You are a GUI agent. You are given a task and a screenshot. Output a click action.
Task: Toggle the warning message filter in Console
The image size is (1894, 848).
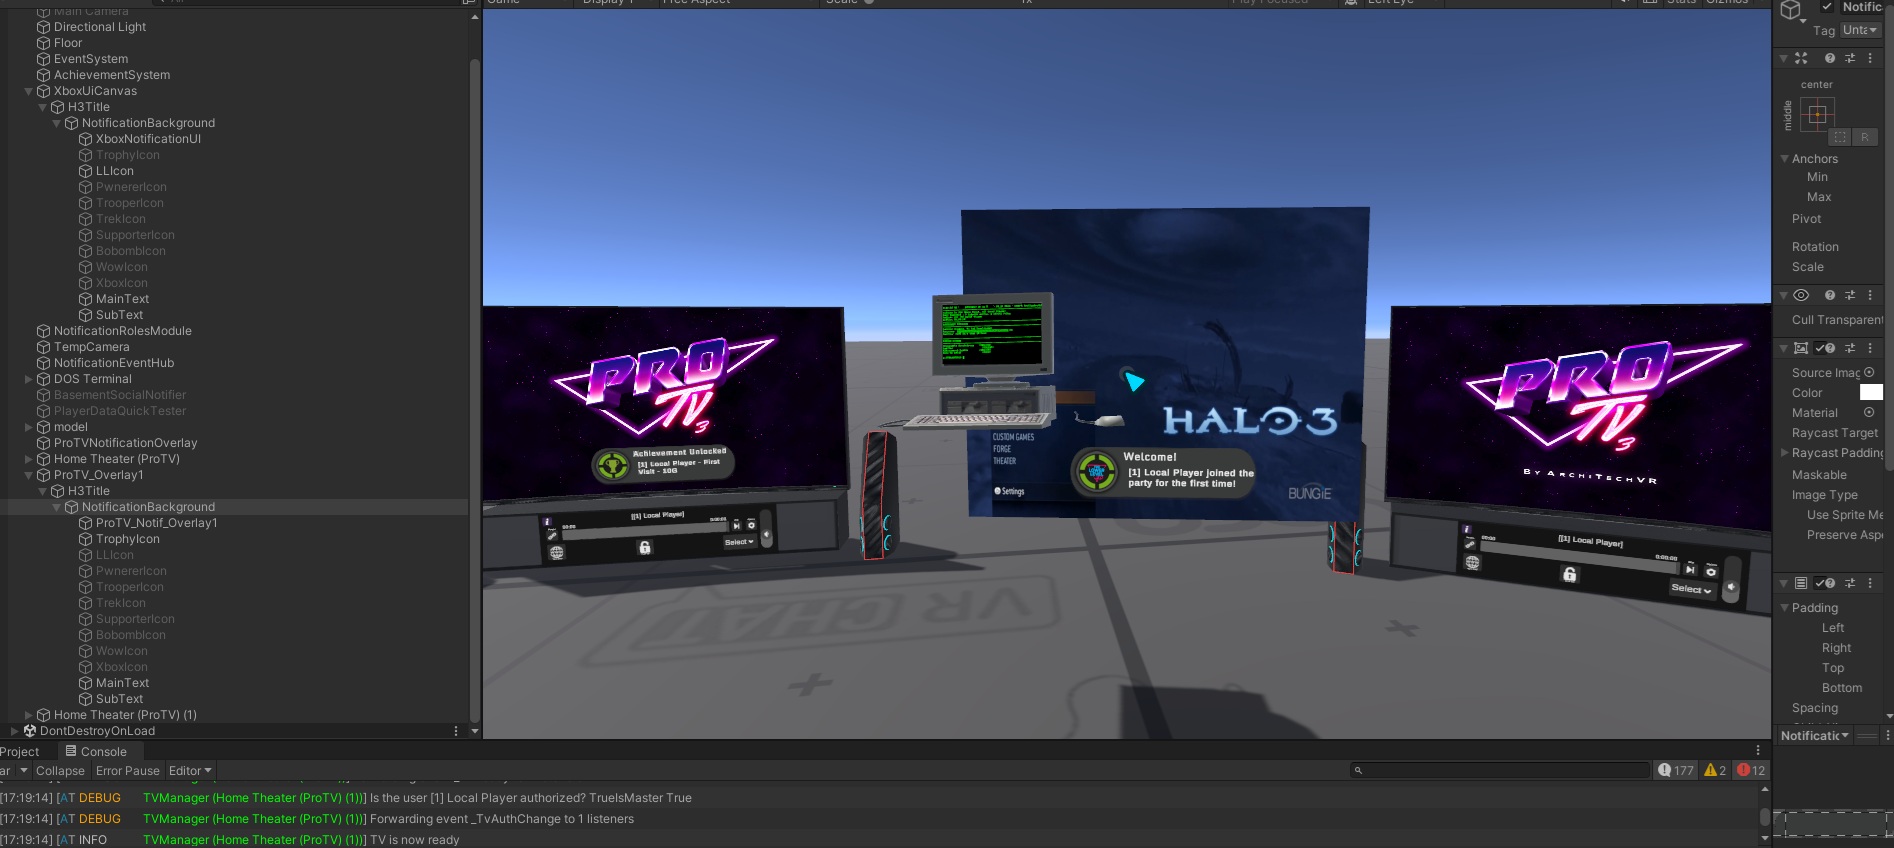tap(1715, 770)
